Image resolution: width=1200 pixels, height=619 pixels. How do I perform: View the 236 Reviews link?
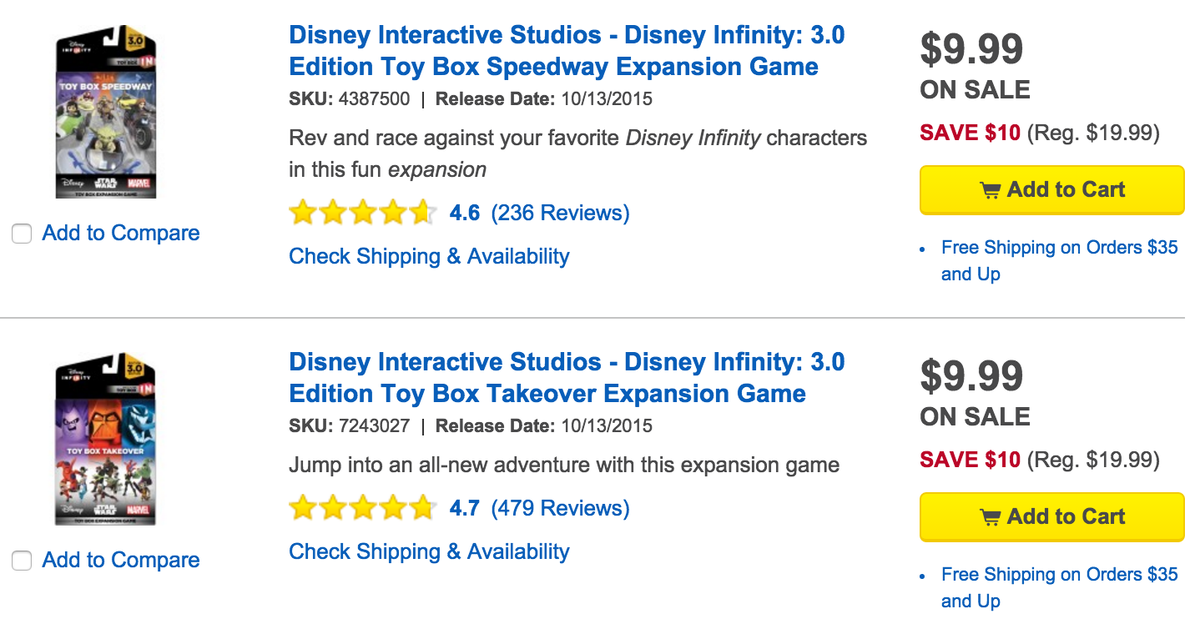(560, 213)
